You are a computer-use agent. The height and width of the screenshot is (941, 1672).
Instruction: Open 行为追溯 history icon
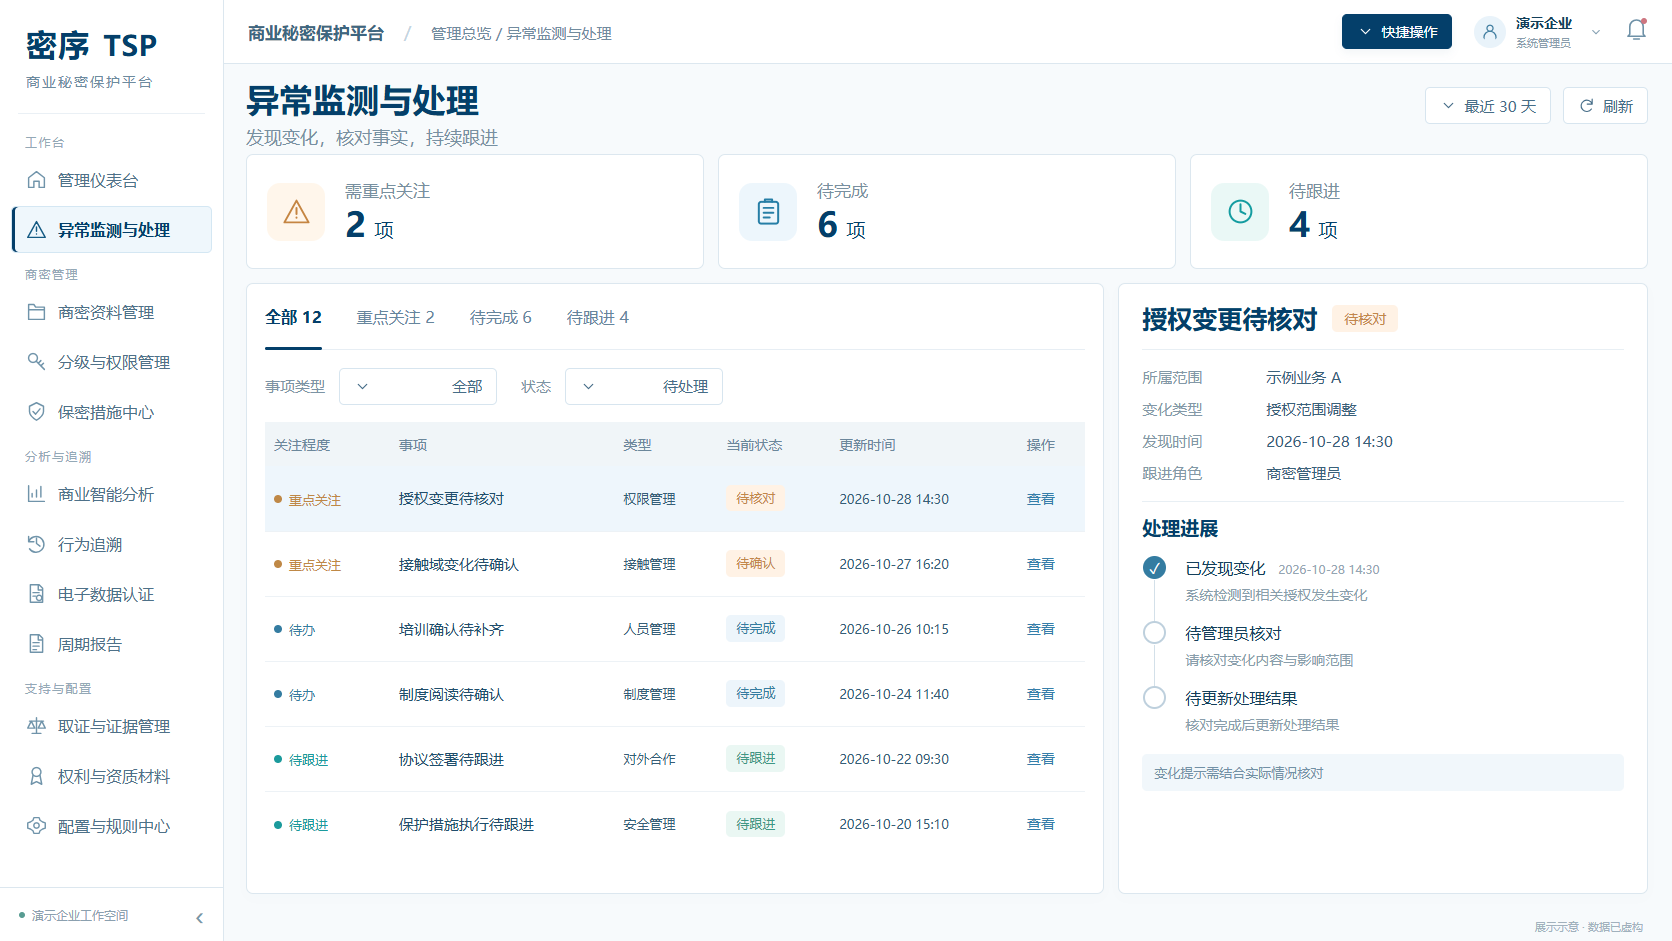[37, 544]
